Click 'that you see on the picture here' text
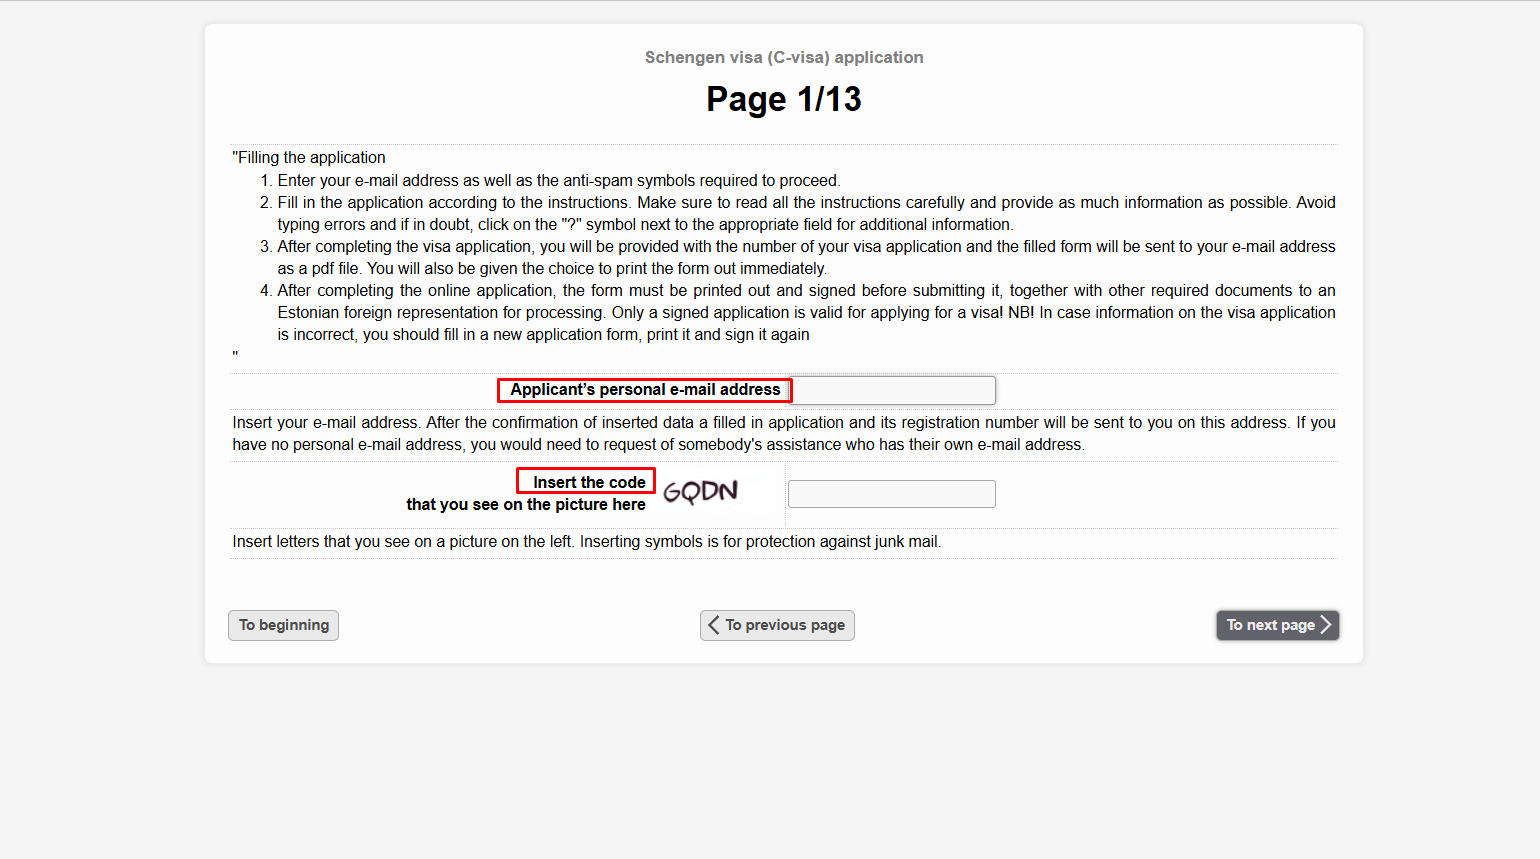The width and height of the screenshot is (1540, 859). 526,504
